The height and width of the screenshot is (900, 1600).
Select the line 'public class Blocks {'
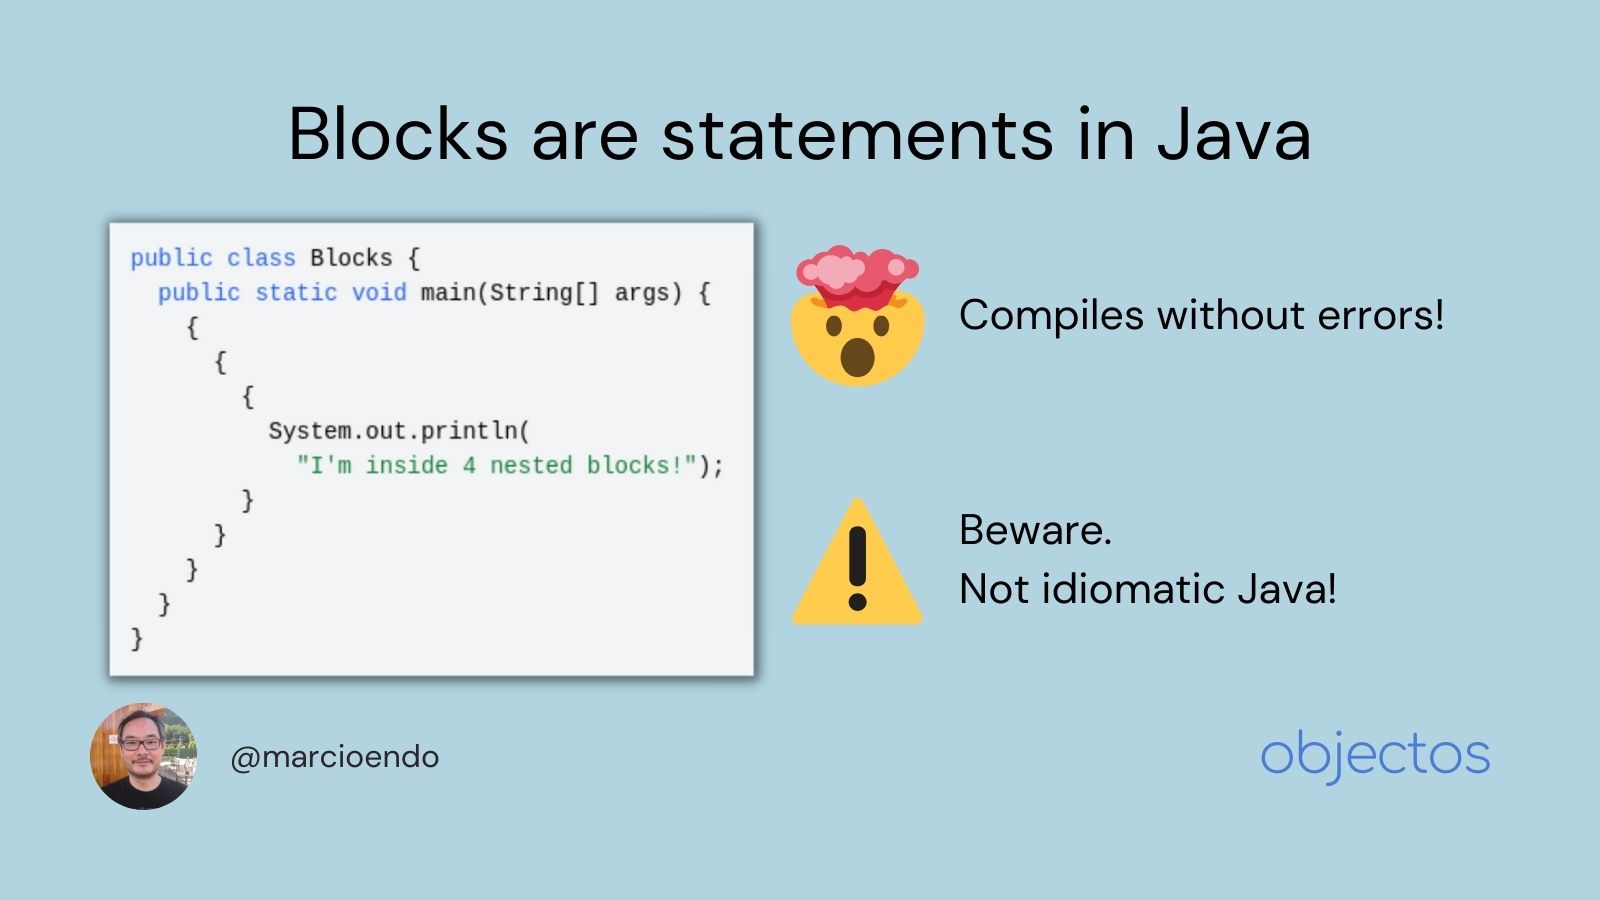pyautogui.click(x=280, y=257)
